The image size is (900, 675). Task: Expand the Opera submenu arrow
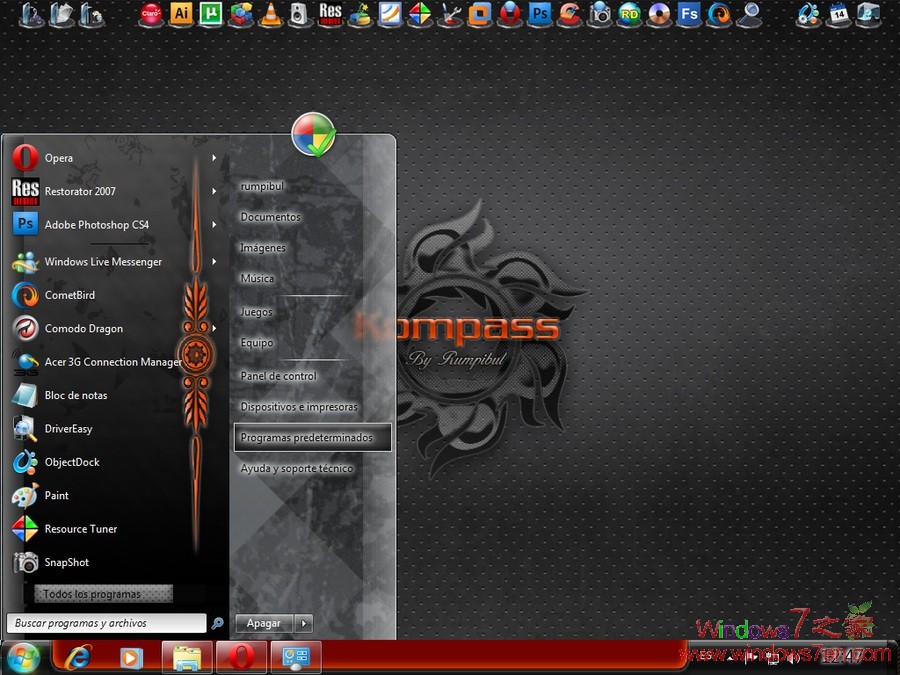tap(213, 158)
